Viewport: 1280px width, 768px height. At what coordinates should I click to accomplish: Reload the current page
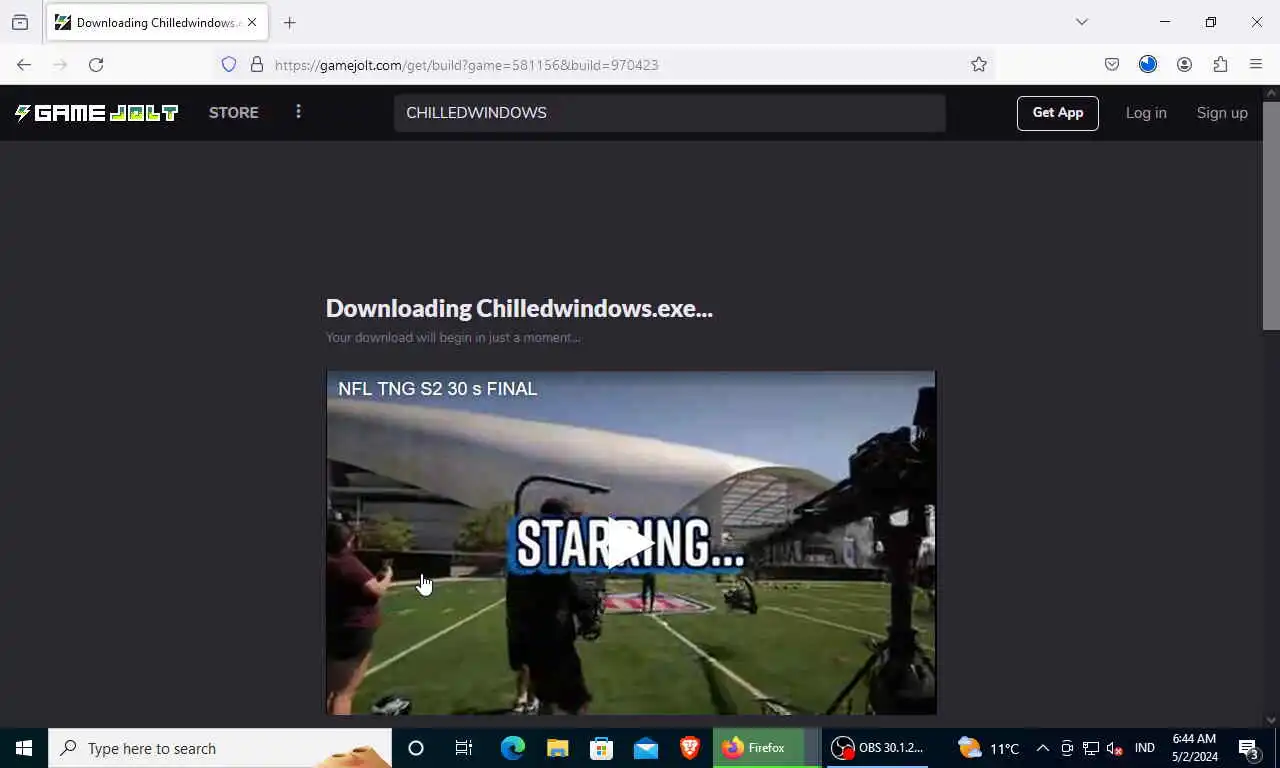[x=96, y=65]
